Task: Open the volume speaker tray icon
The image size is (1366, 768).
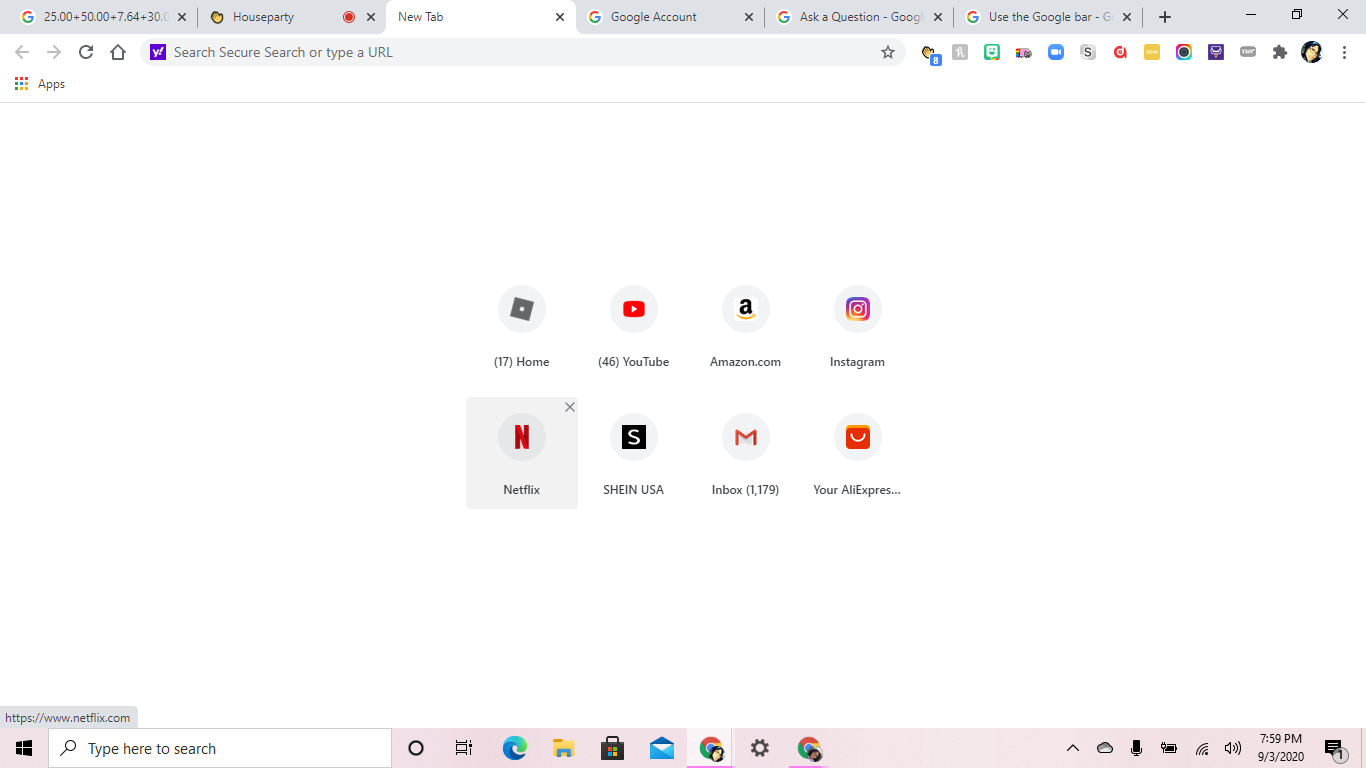Action: click(x=1233, y=748)
